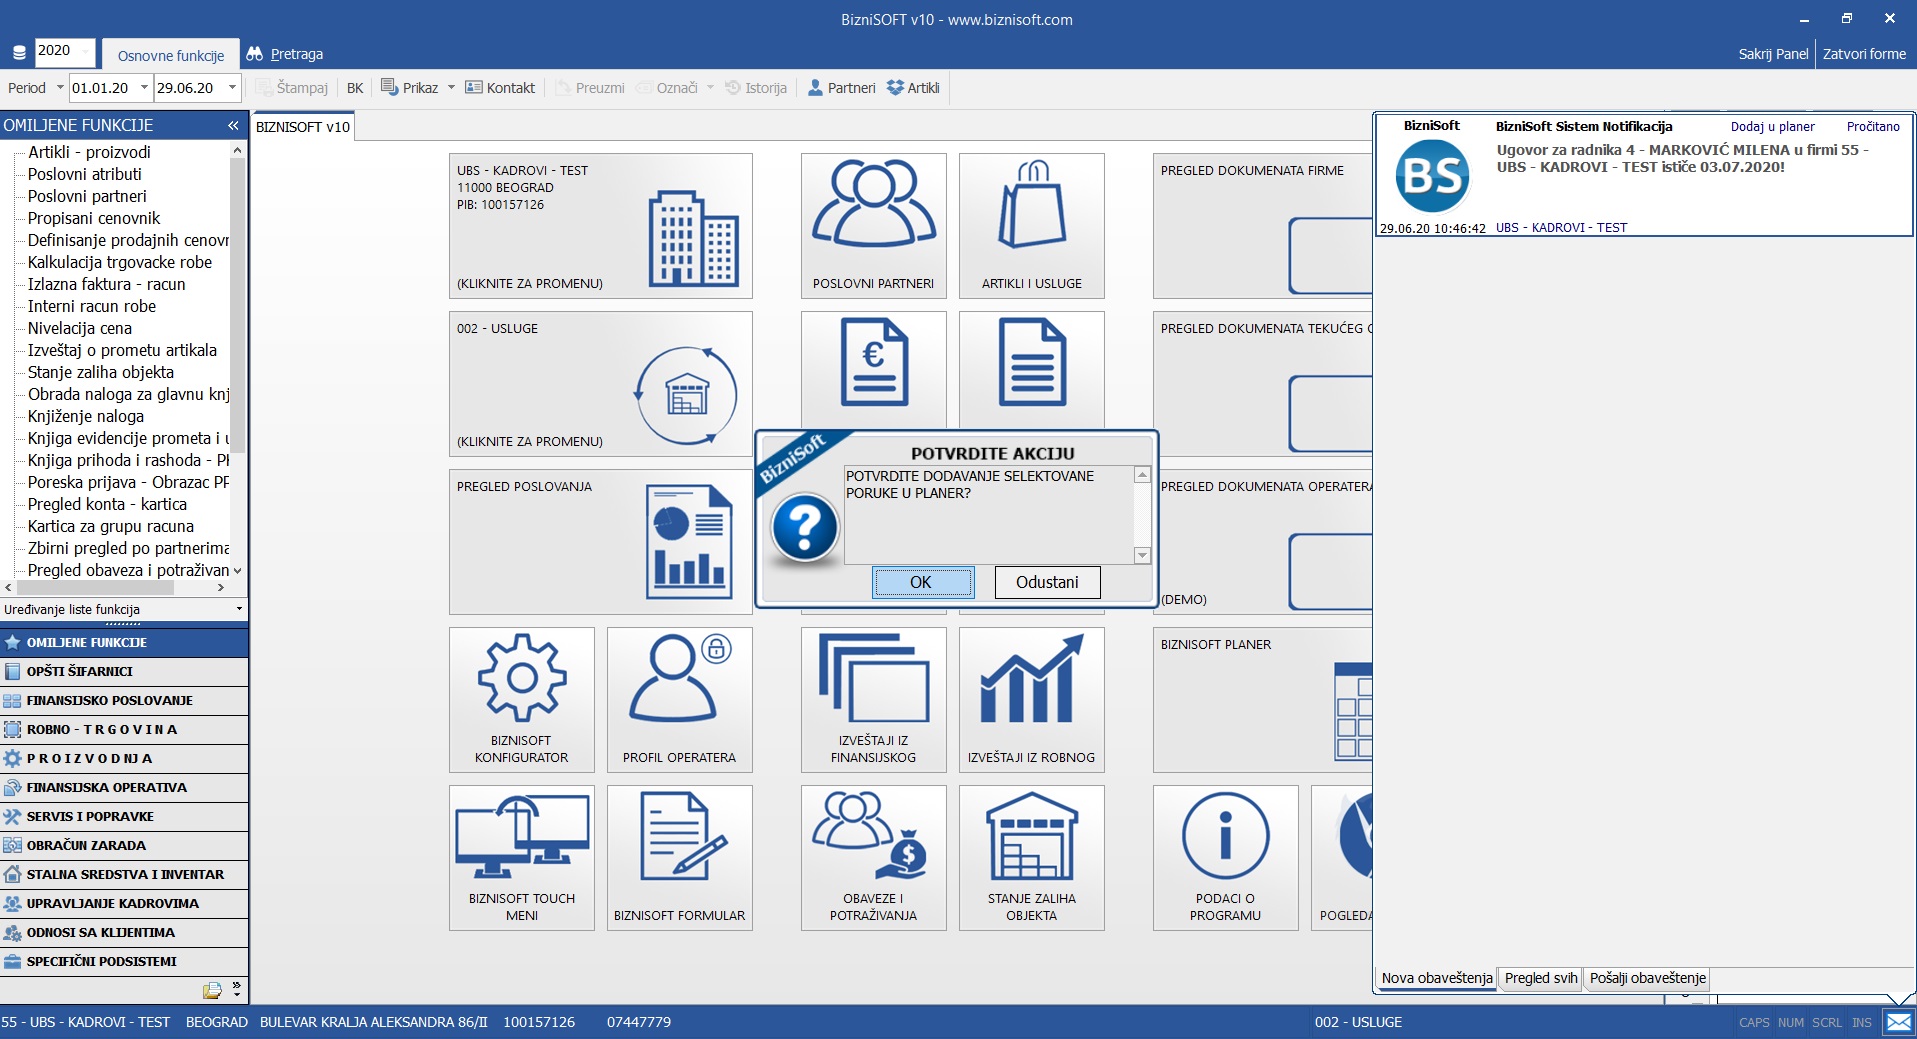Open the Podaci o Programu info tile
Screen dimensions: 1917x1039
[x=1225, y=858]
